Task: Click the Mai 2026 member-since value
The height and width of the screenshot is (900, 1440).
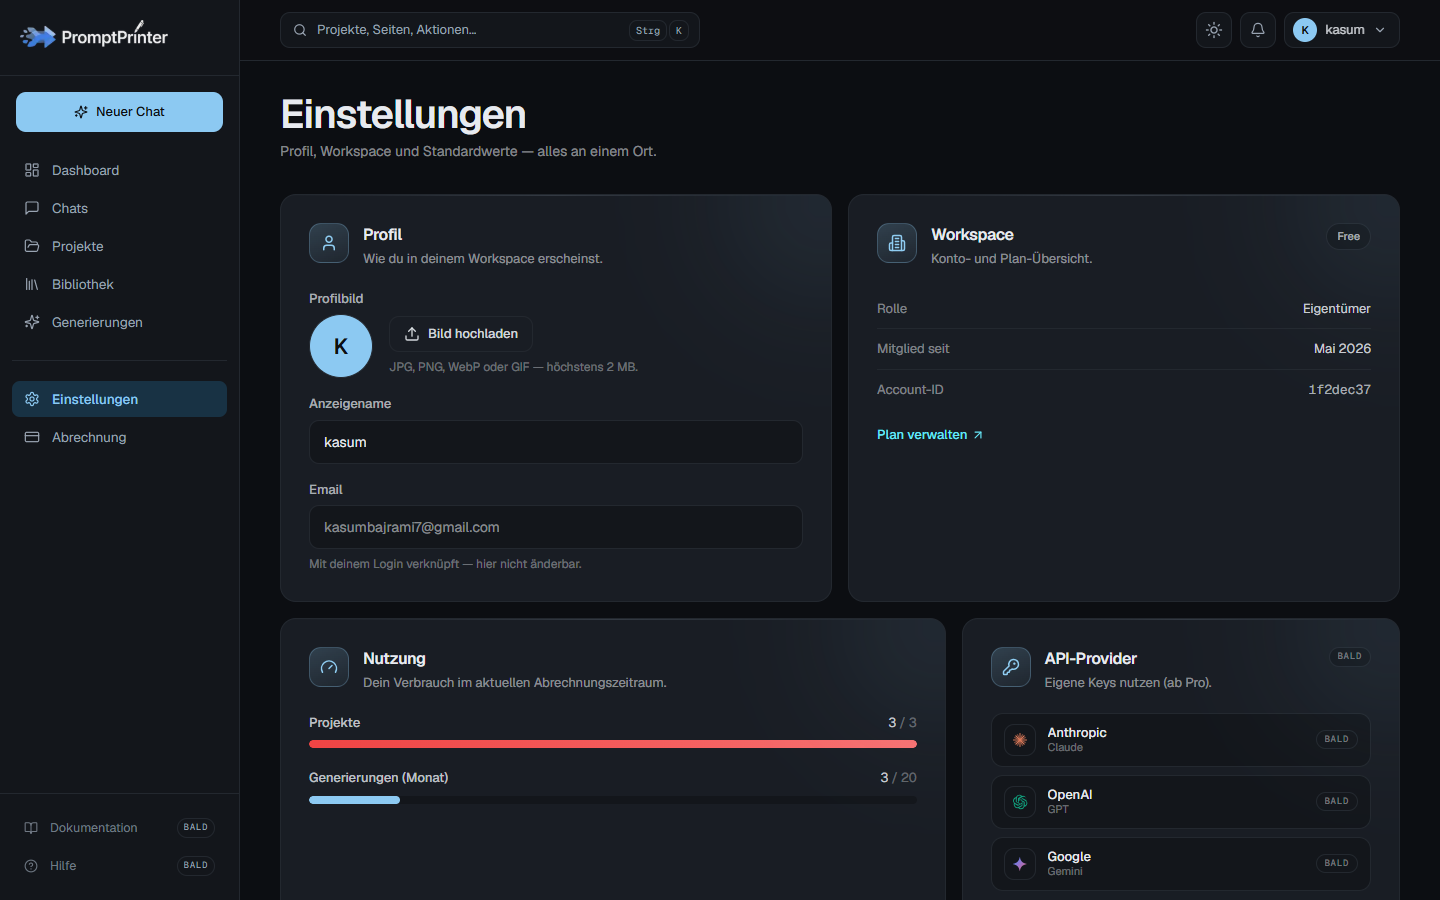Action: (x=1342, y=349)
